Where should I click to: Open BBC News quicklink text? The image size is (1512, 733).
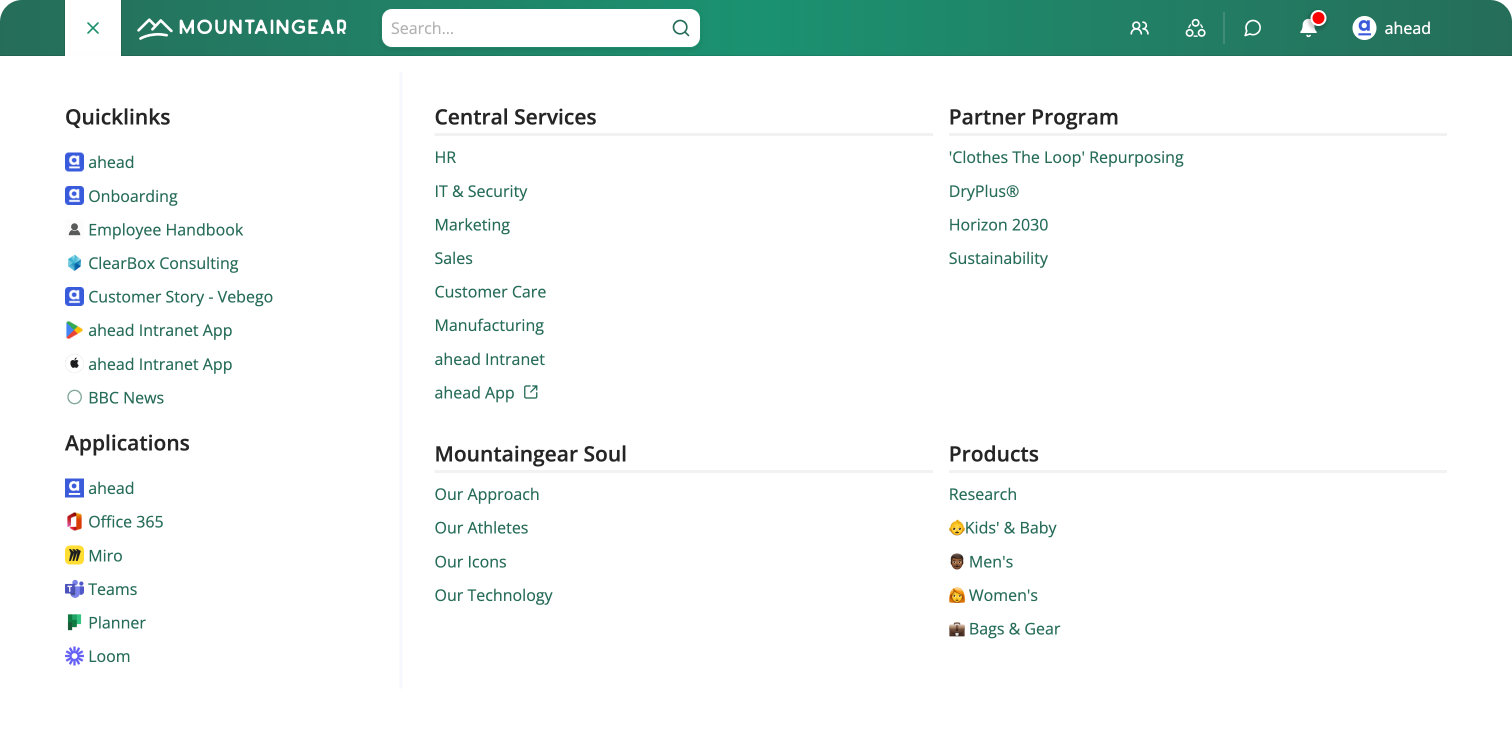click(126, 397)
